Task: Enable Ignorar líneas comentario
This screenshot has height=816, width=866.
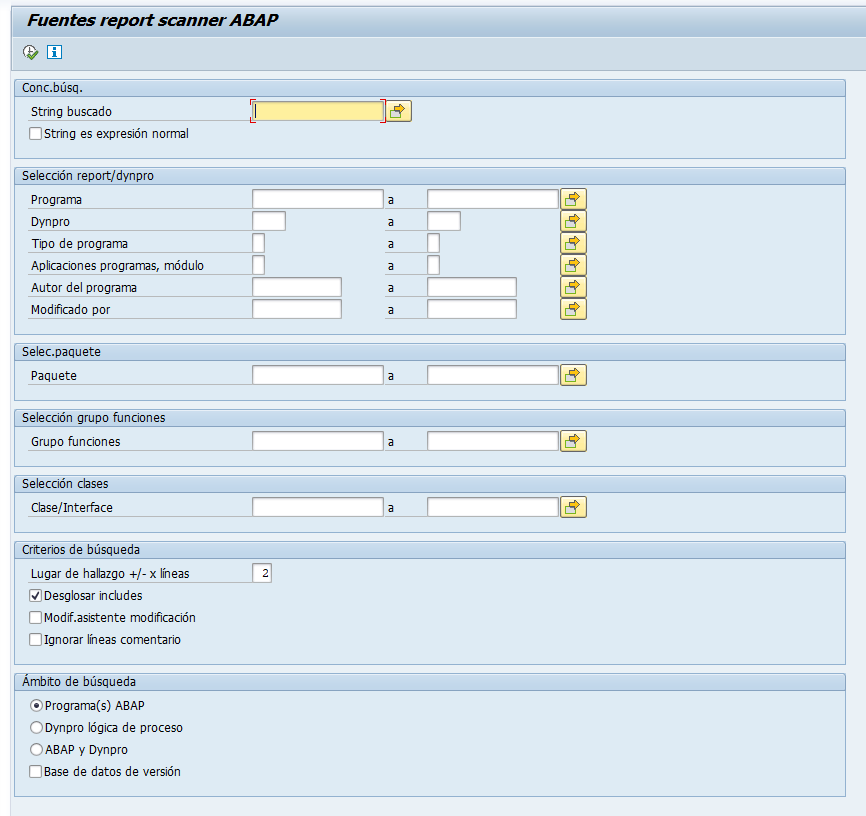Action: click(x=35, y=639)
